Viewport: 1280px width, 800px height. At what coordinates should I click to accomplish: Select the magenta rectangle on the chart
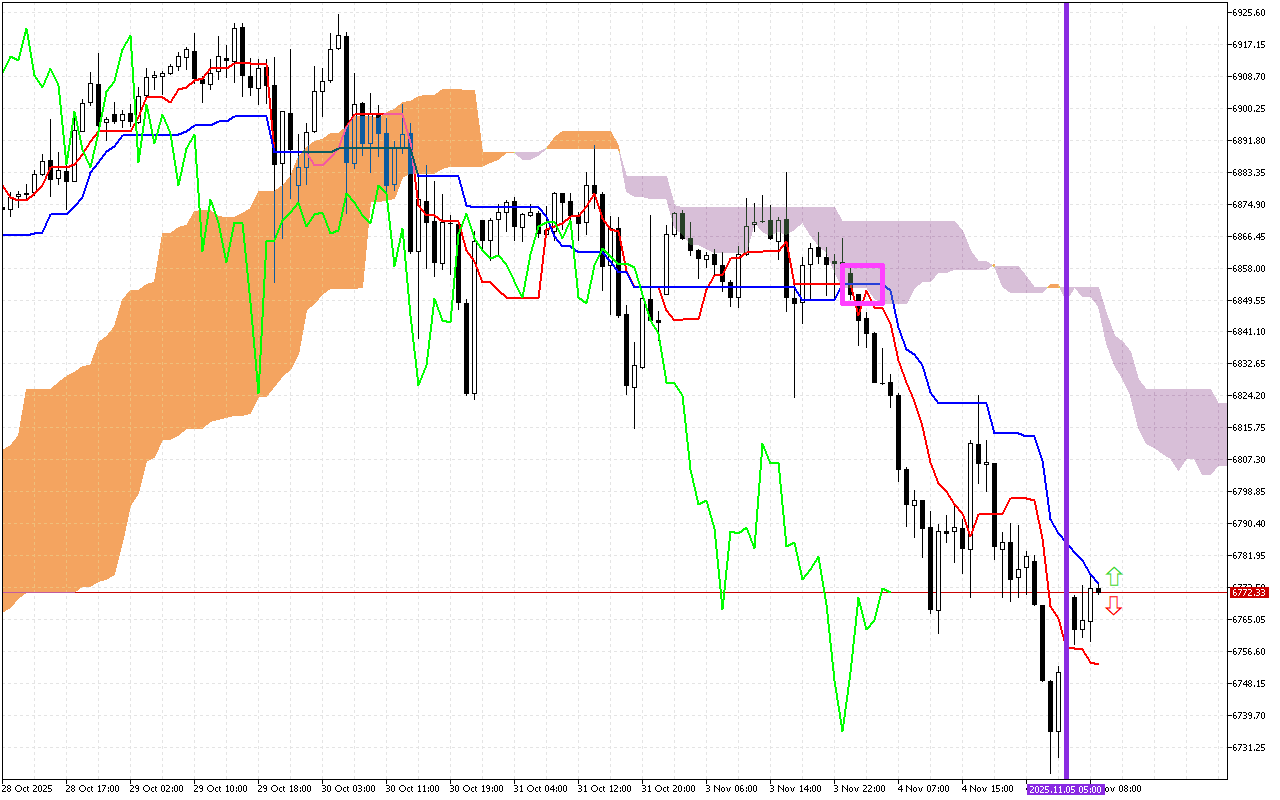[x=864, y=283]
